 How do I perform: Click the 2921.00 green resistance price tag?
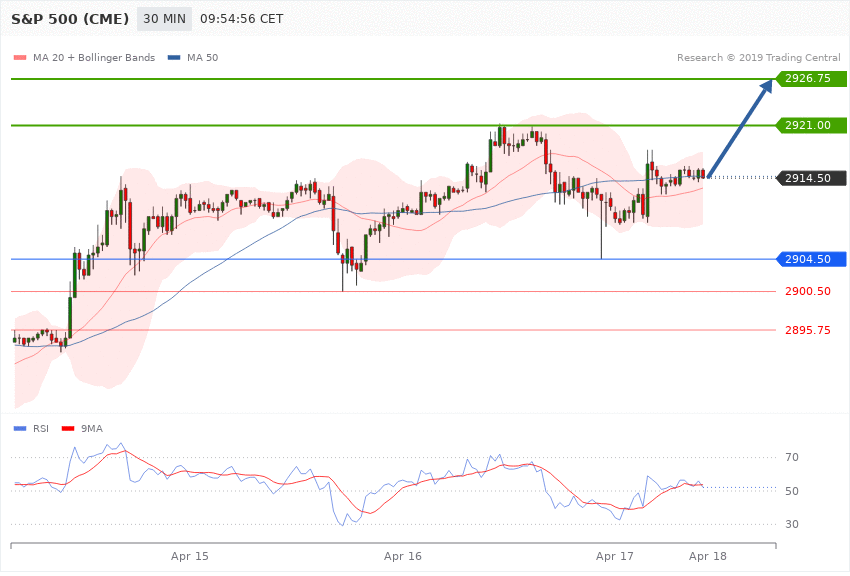[x=811, y=125]
